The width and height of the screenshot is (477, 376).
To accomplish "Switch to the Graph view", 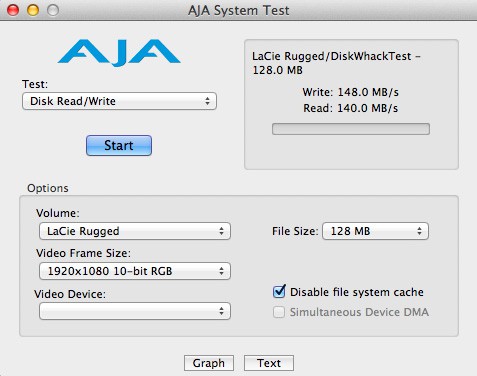I will point(209,363).
